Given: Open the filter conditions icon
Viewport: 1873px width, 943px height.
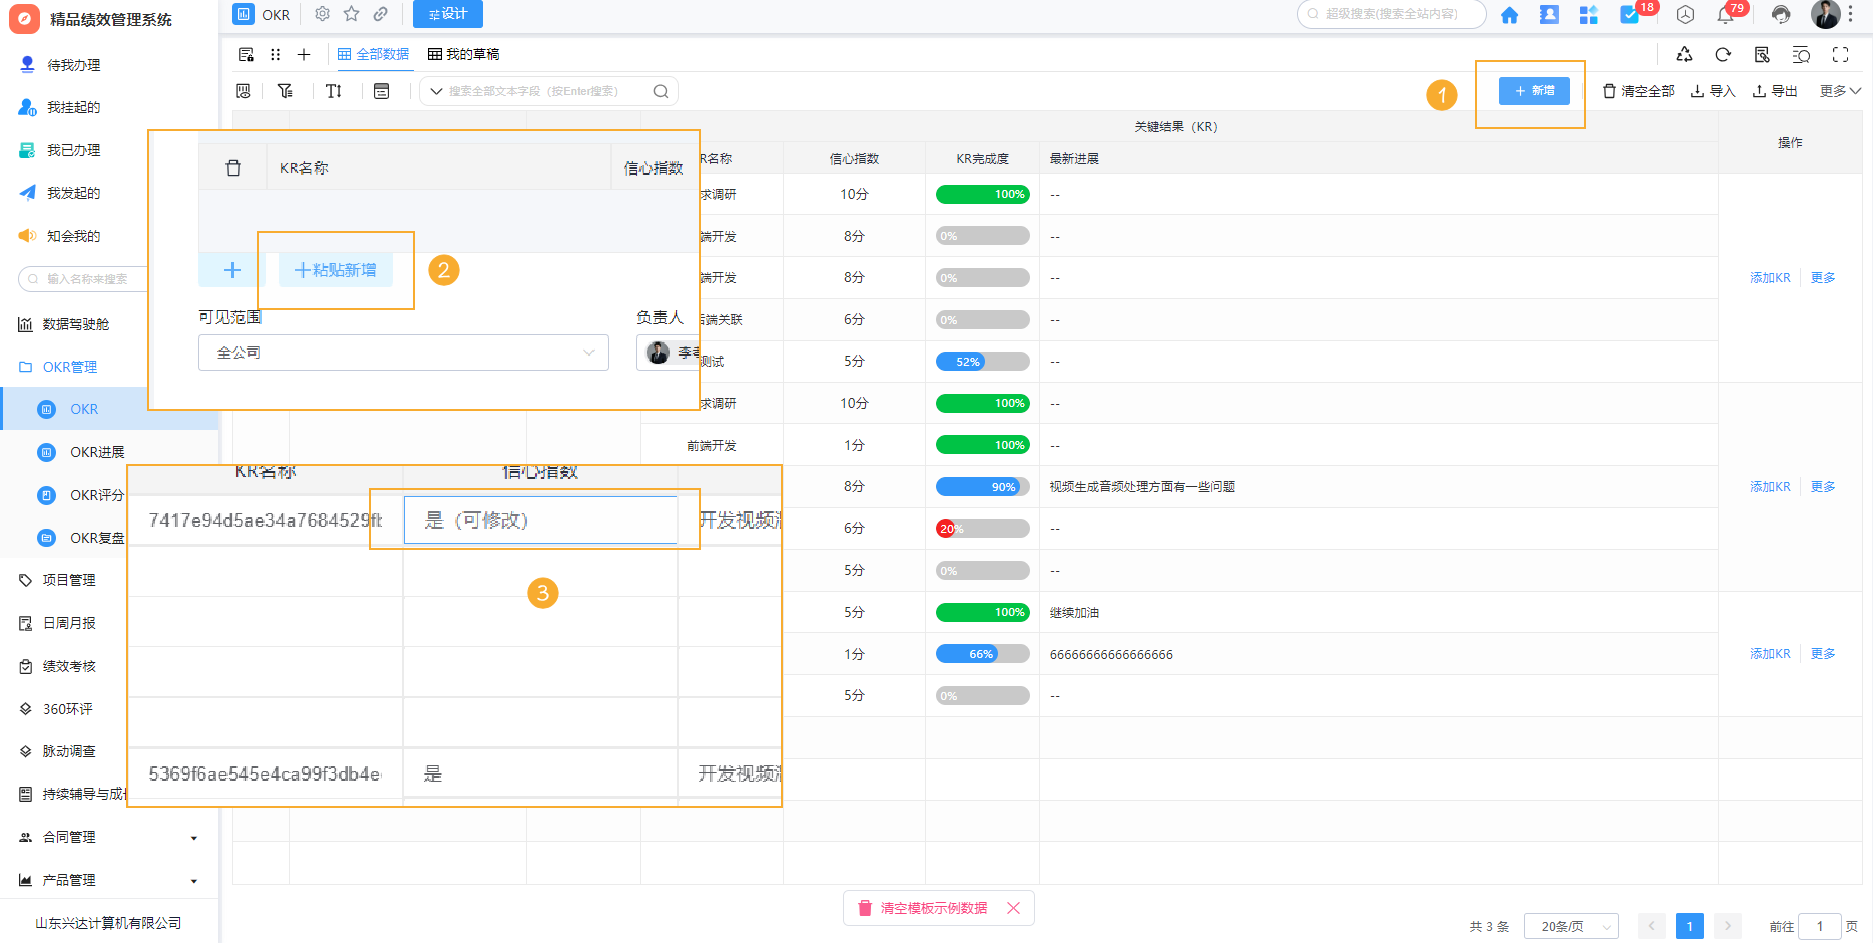Looking at the screenshot, I should click(285, 91).
